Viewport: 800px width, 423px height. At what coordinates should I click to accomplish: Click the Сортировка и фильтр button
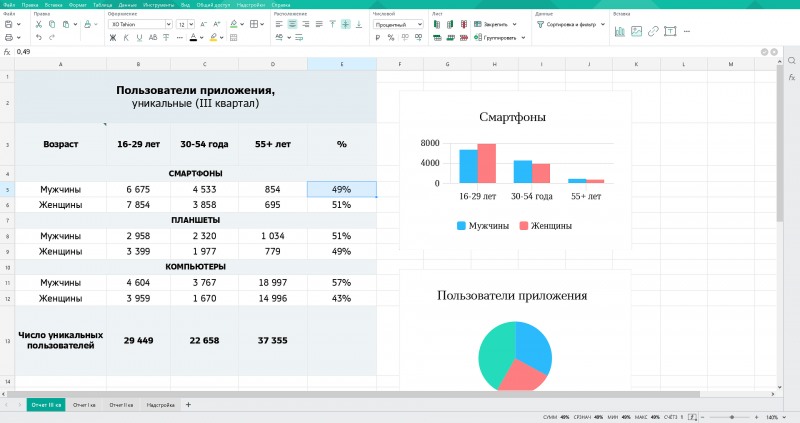click(571, 24)
